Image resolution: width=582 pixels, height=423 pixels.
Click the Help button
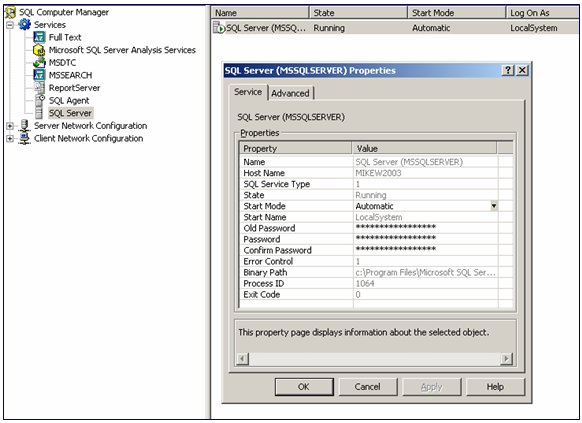click(495, 387)
